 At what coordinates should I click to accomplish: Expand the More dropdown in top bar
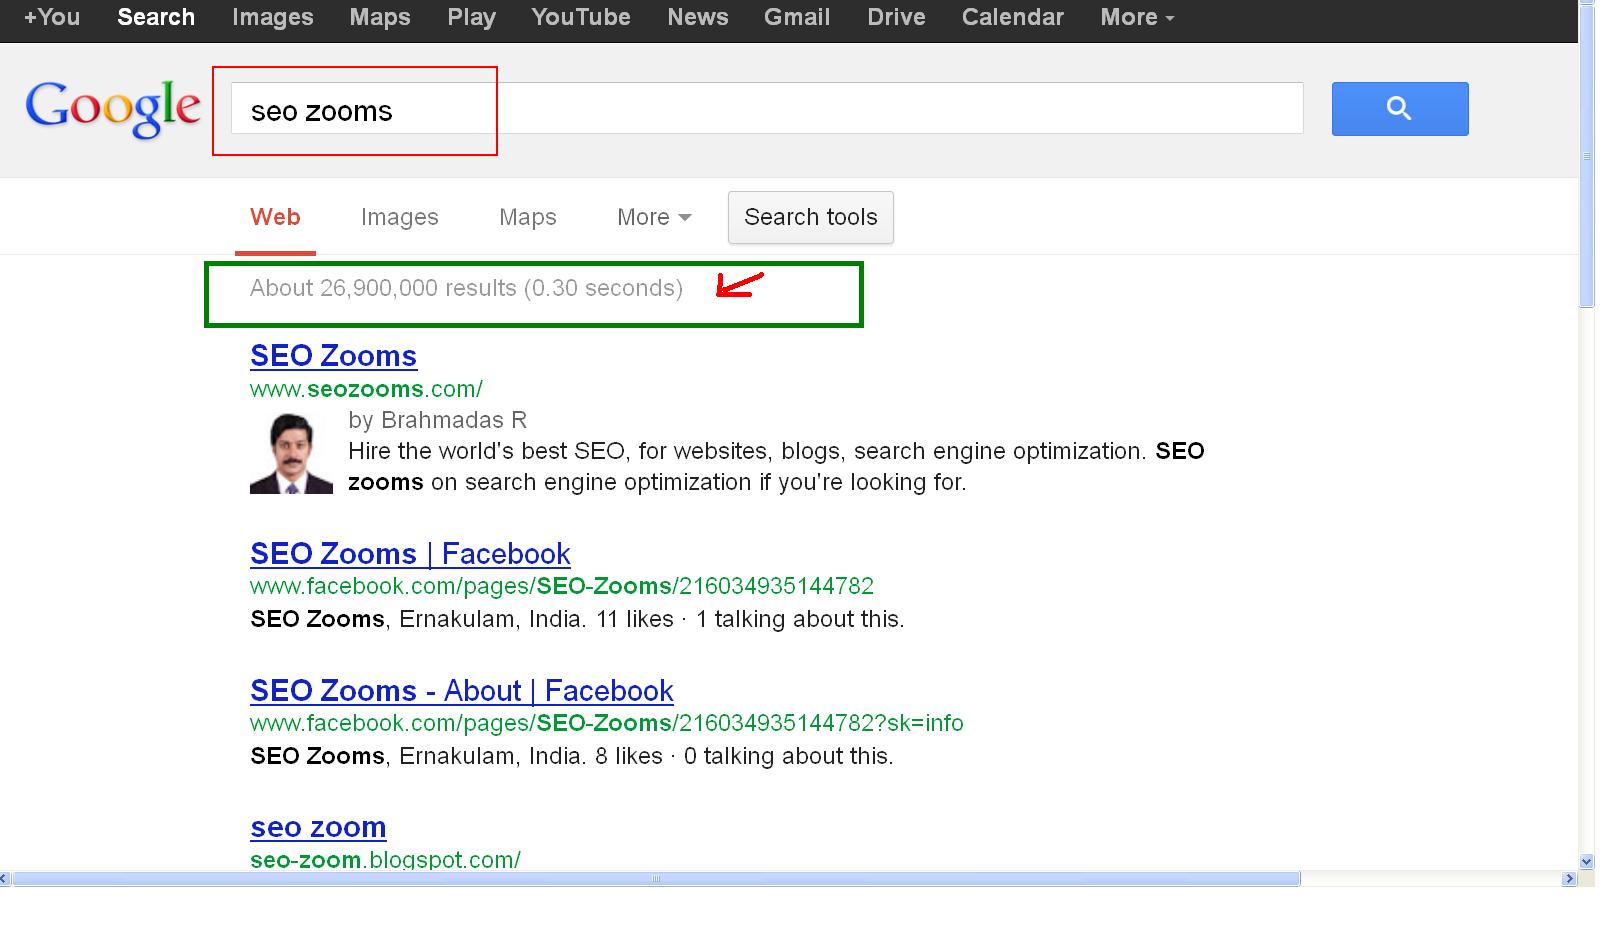click(1137, 17)
